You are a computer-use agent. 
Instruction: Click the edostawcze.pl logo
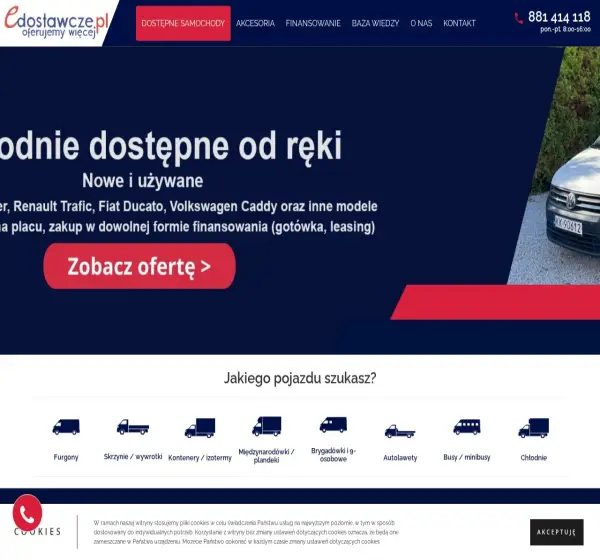[57, 22]
